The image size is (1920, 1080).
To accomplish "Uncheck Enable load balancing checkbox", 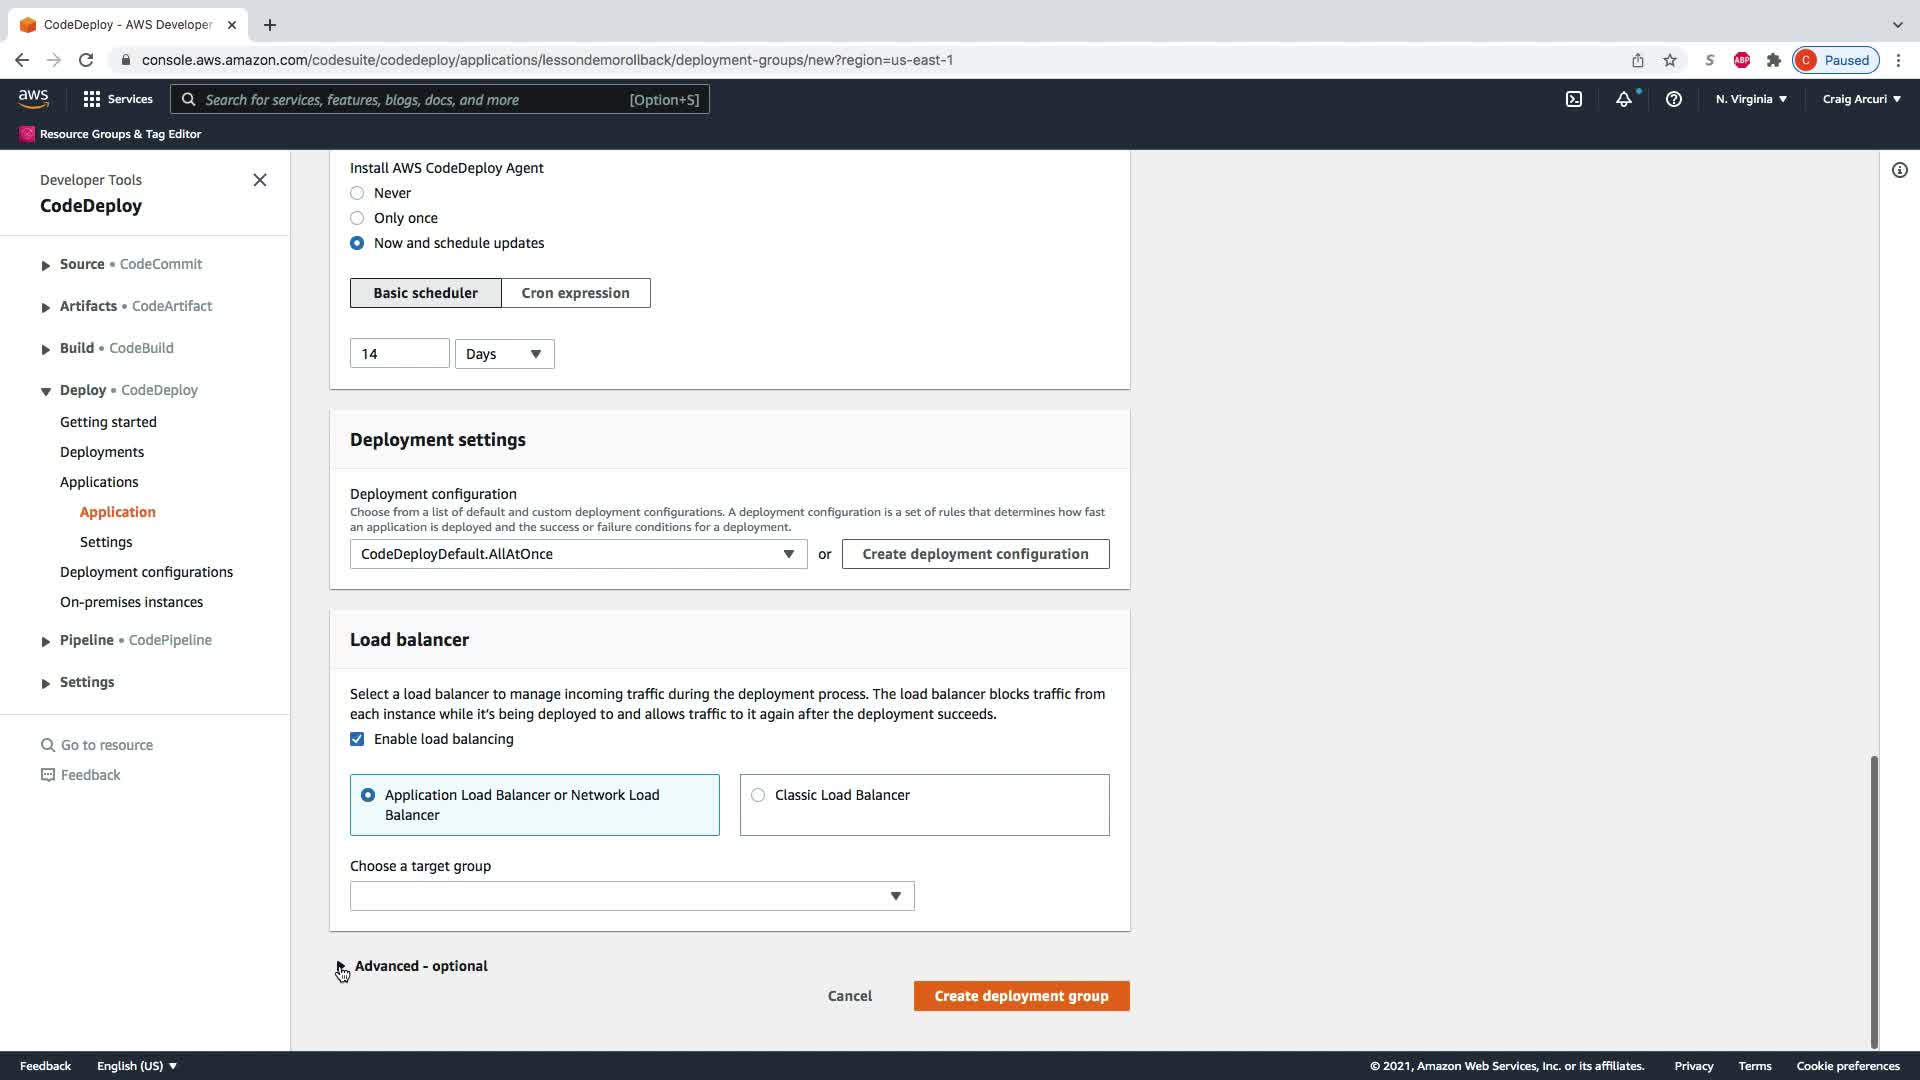I will [x=357, y=739].
